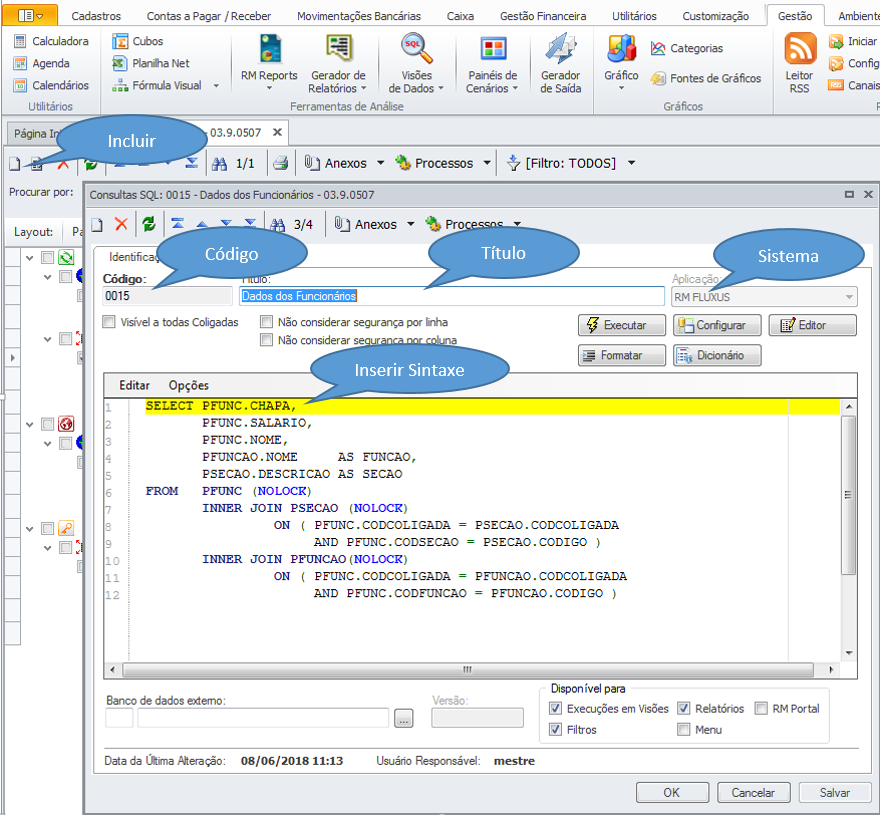Open Visões de Dados SQL tool

416,63
